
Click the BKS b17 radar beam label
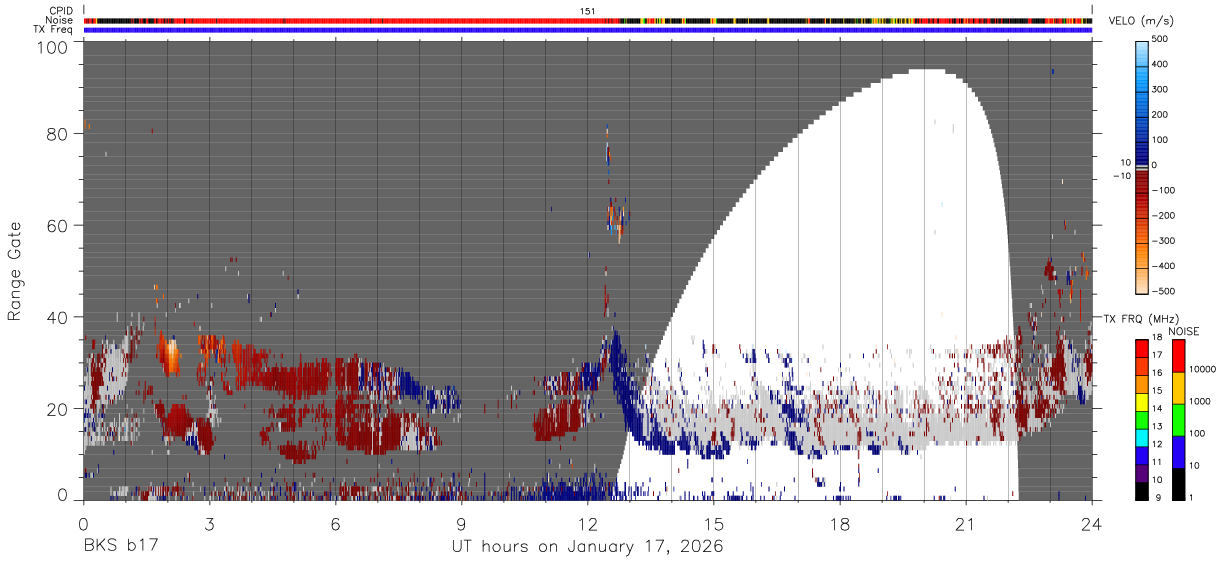coord(120,547)
